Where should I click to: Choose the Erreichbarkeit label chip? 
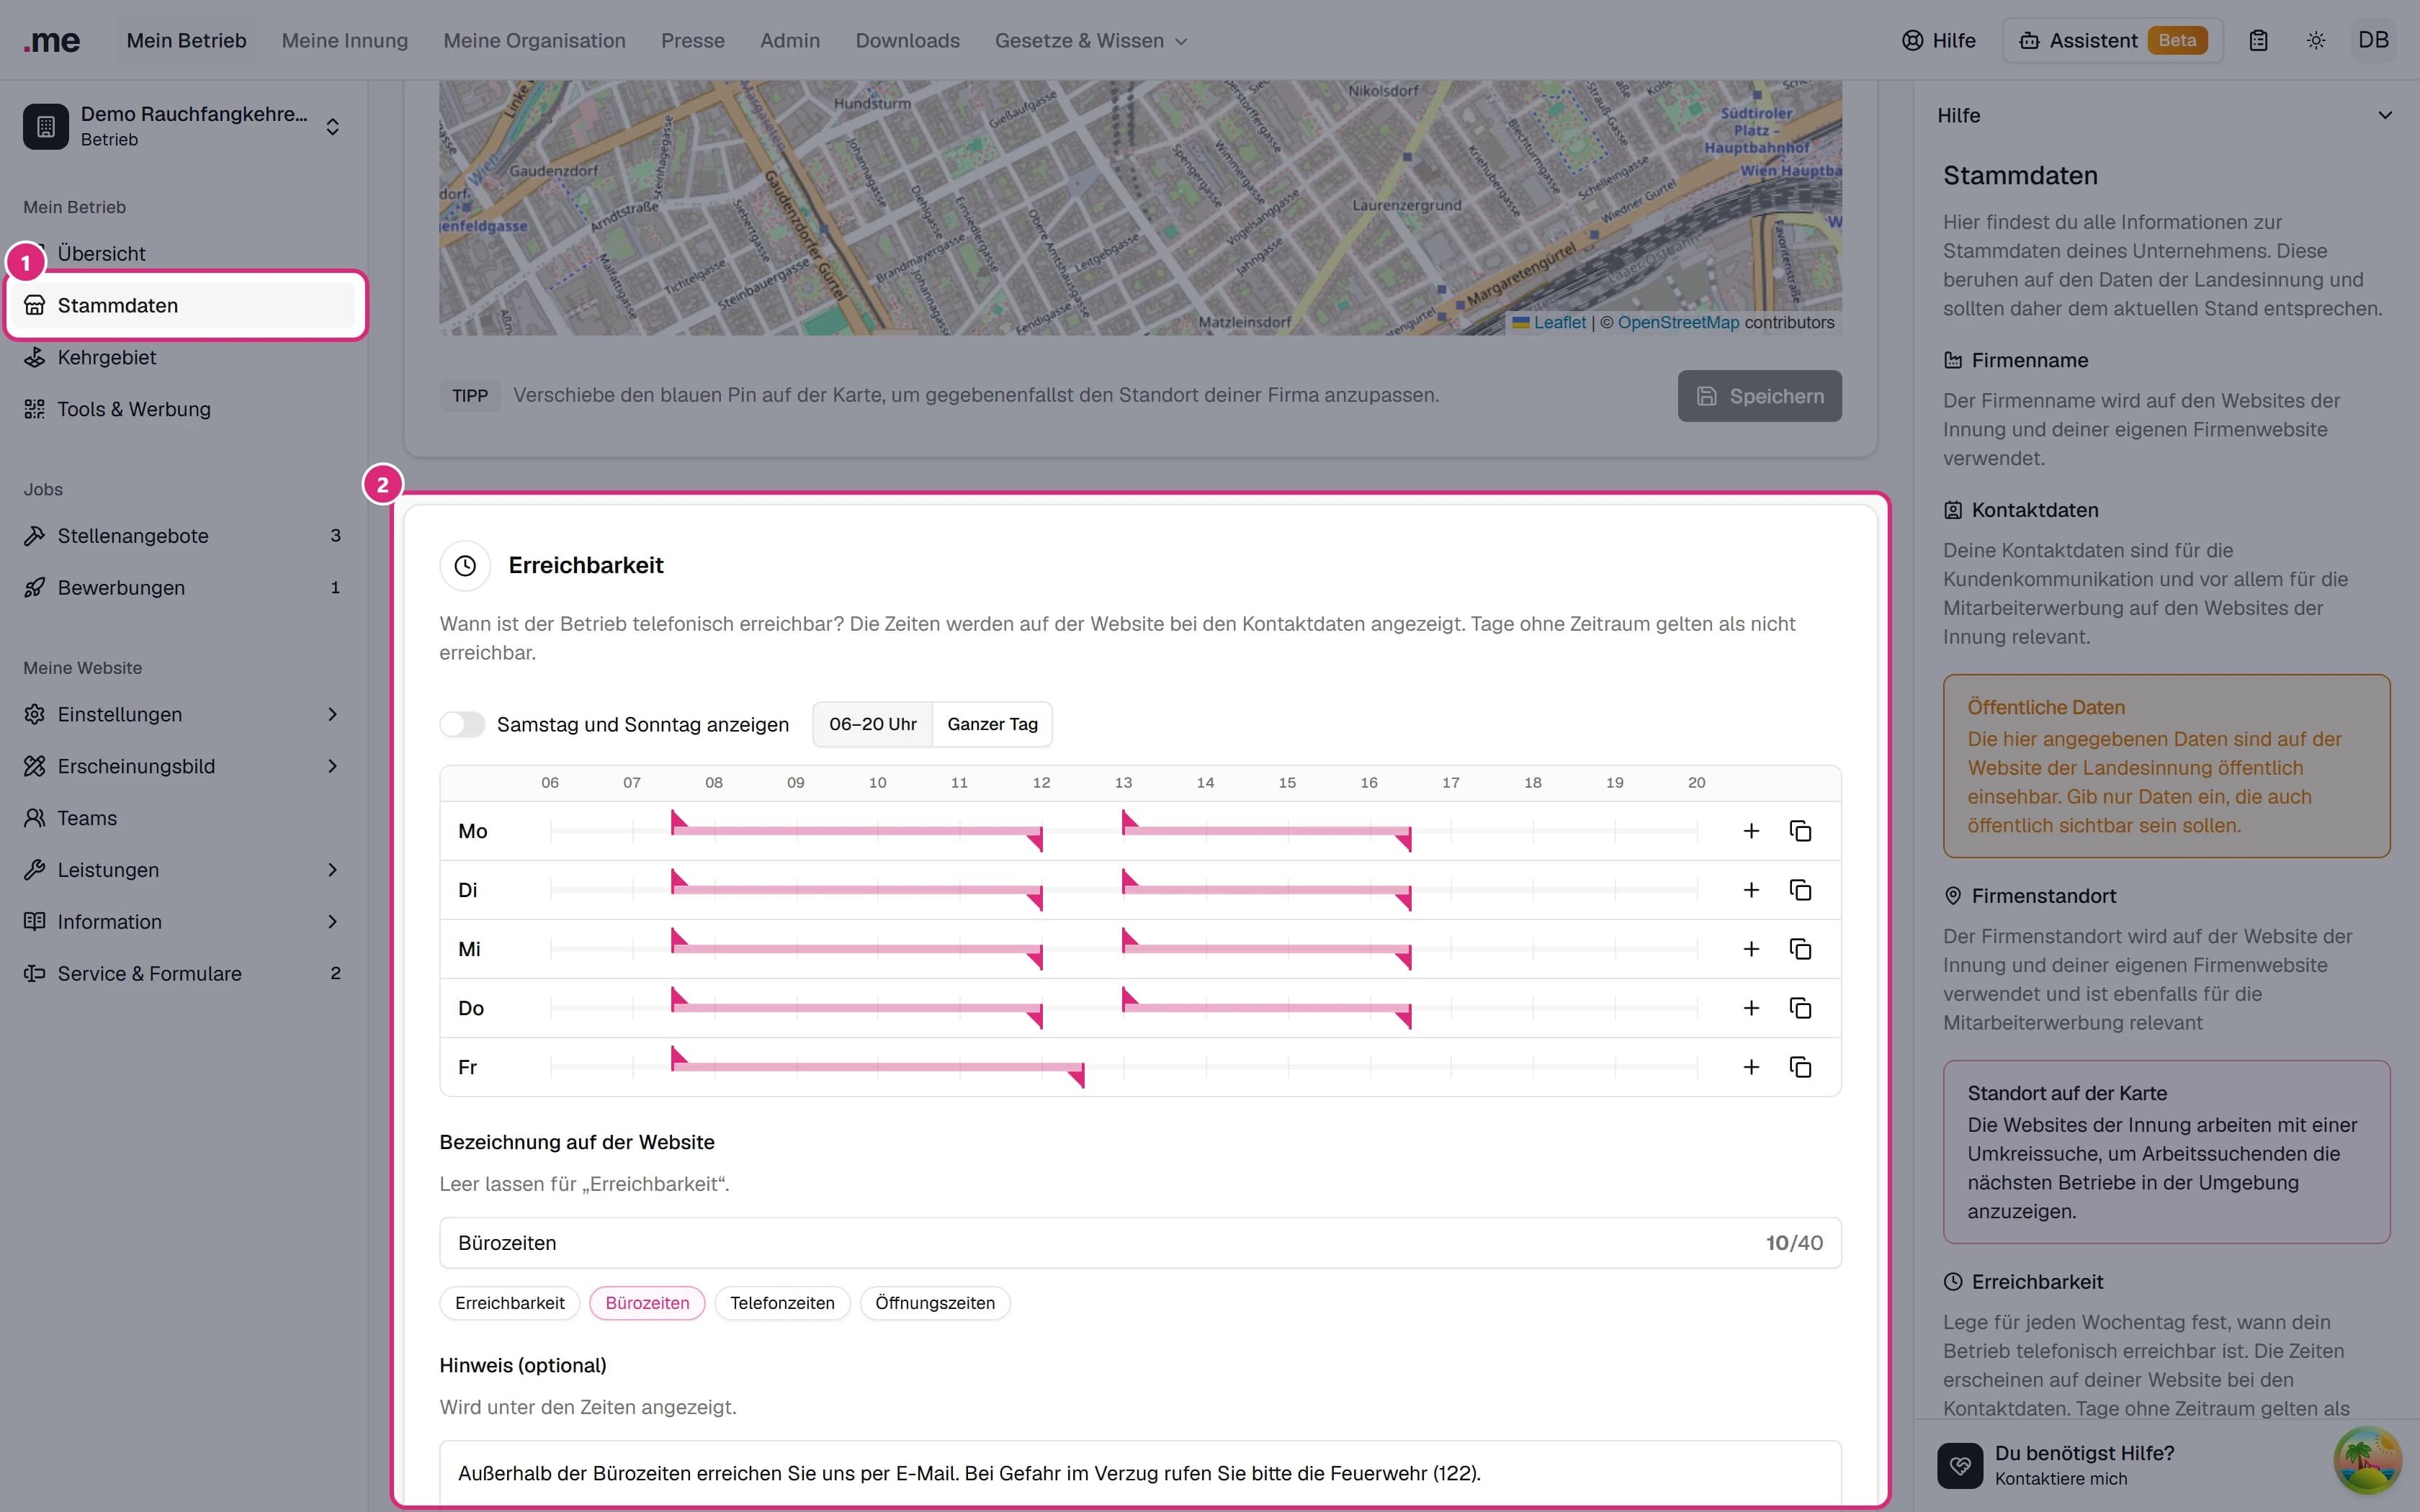(x=510, y=1303)
